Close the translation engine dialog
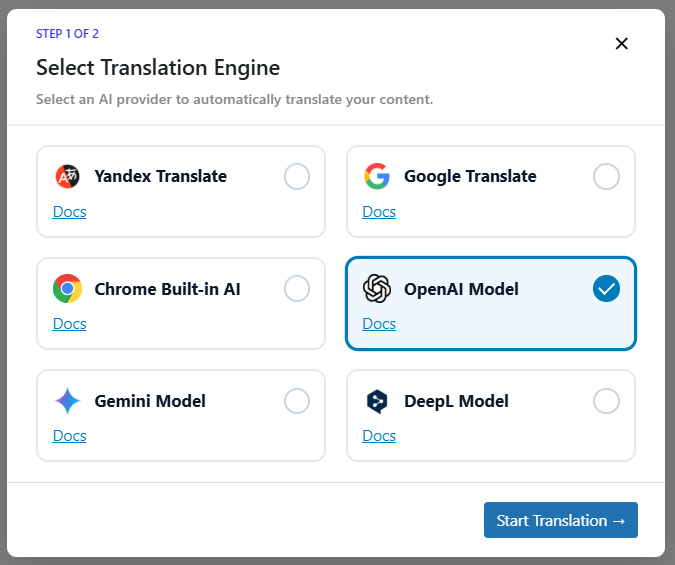Screen dimensions: 675x565 621,43
